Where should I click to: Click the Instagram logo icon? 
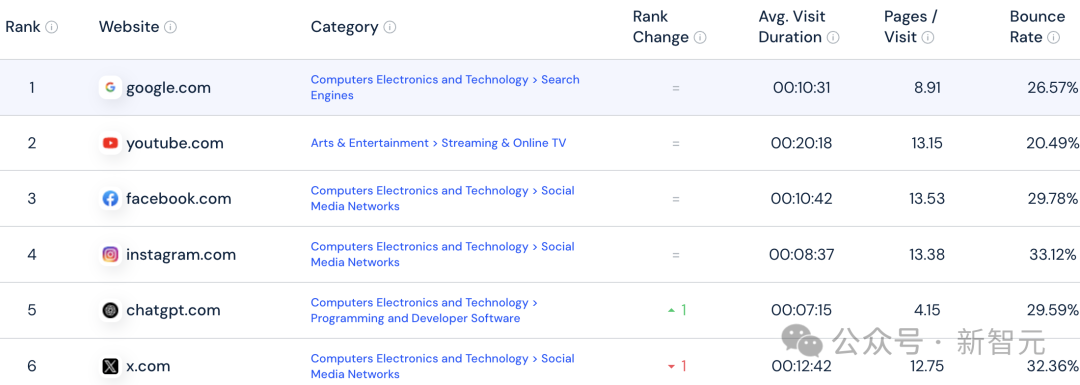coord(110,255)
